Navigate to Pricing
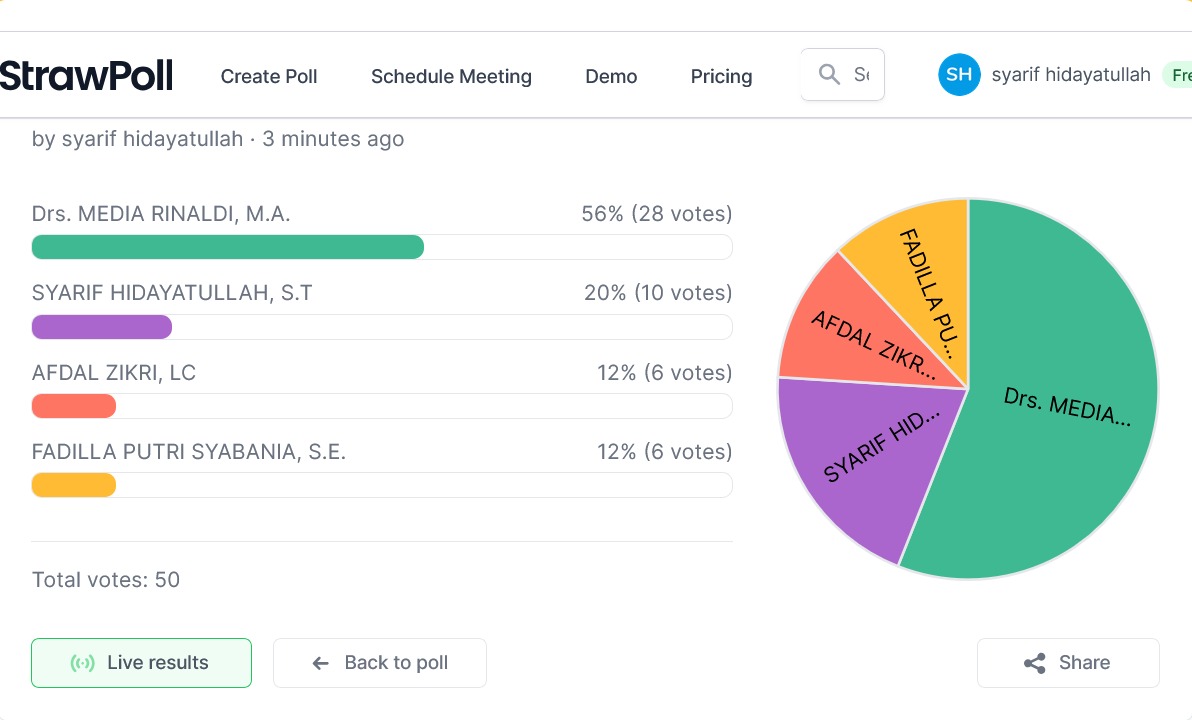This screenshot has height=720, width=1192. [721, 77]
